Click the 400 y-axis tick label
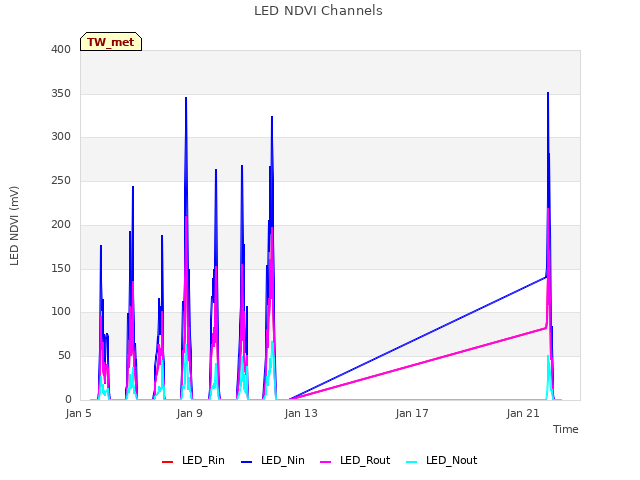Viewport: 640px width, 480px height. [61, 49]
